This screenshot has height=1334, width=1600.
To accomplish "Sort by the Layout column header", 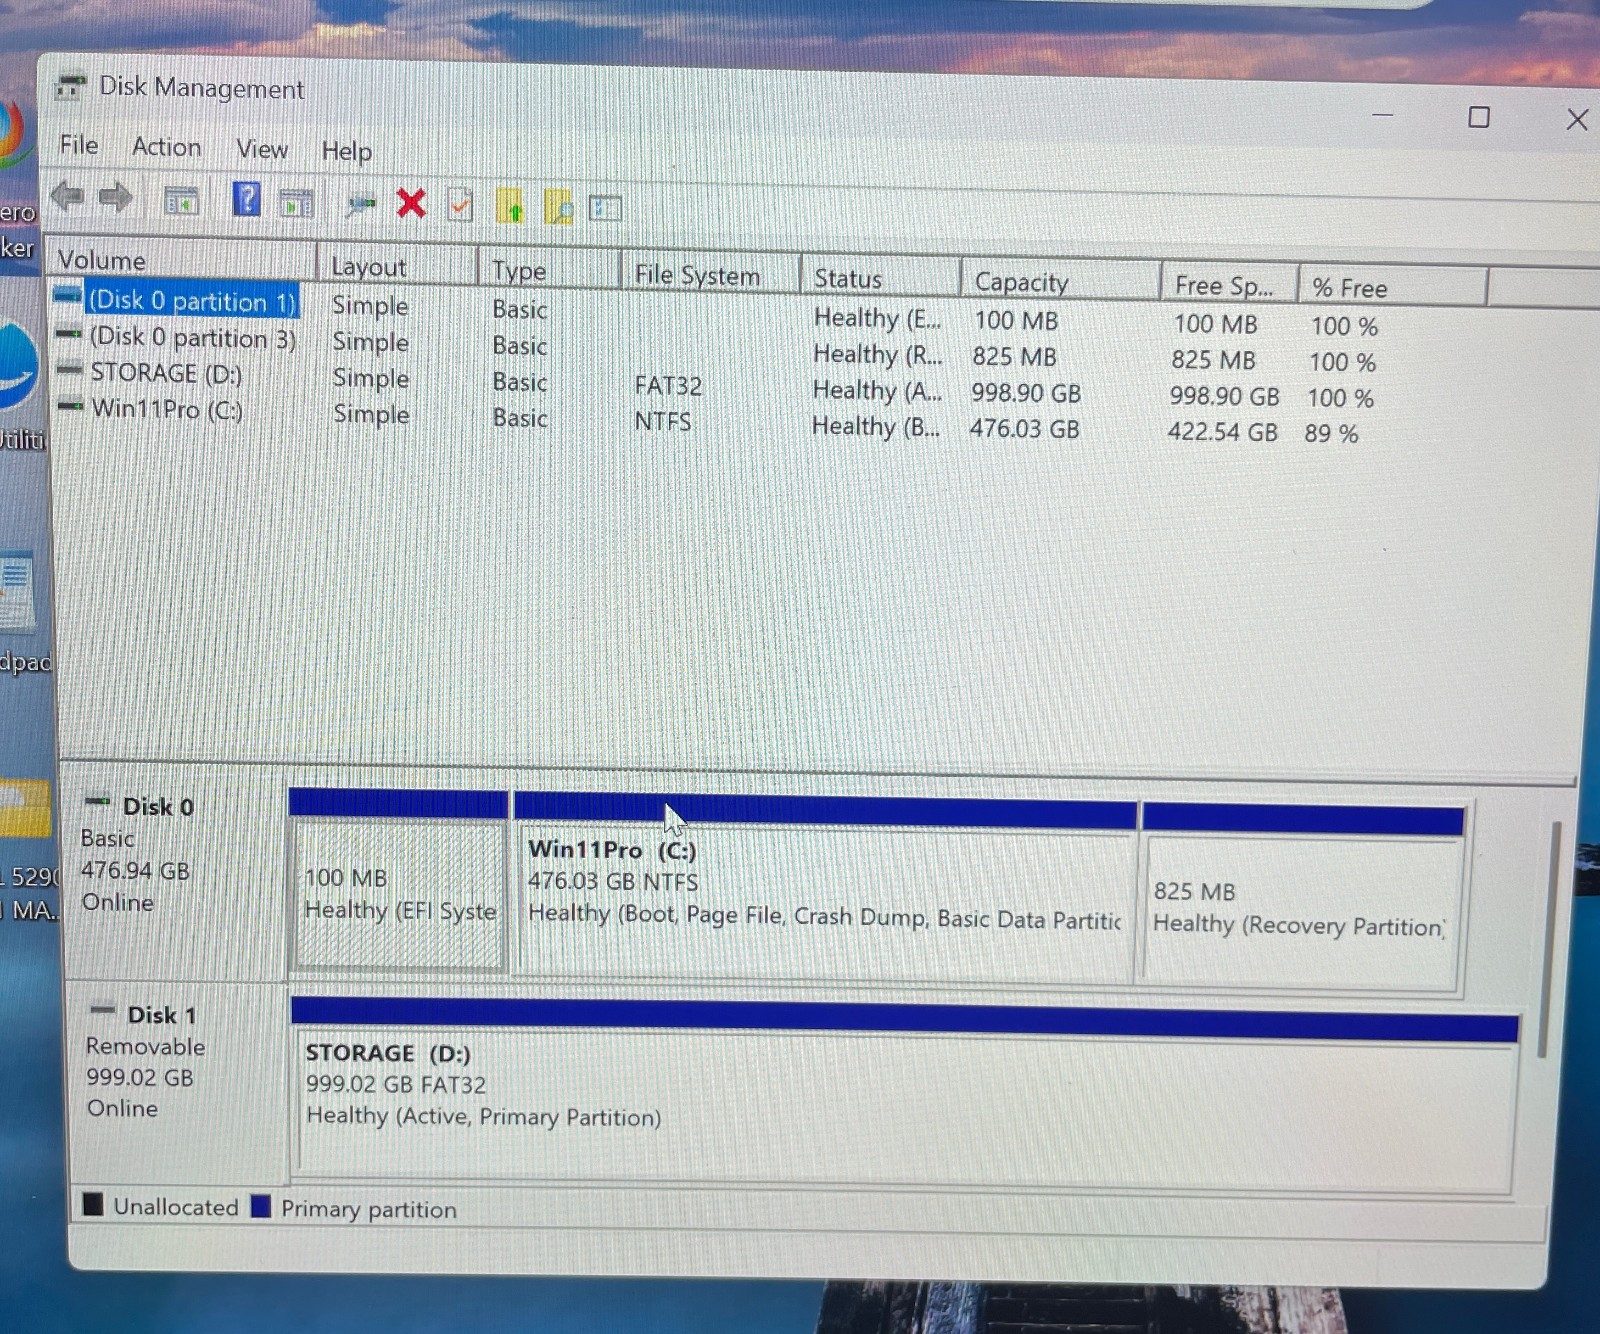I will click(397, 267).
